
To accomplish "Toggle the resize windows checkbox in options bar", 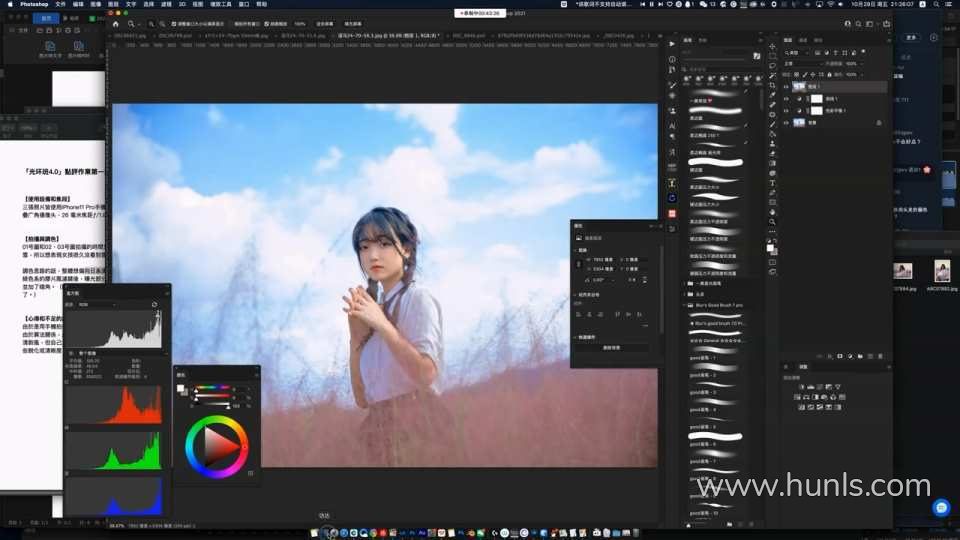I will click(x=174, y=24).
